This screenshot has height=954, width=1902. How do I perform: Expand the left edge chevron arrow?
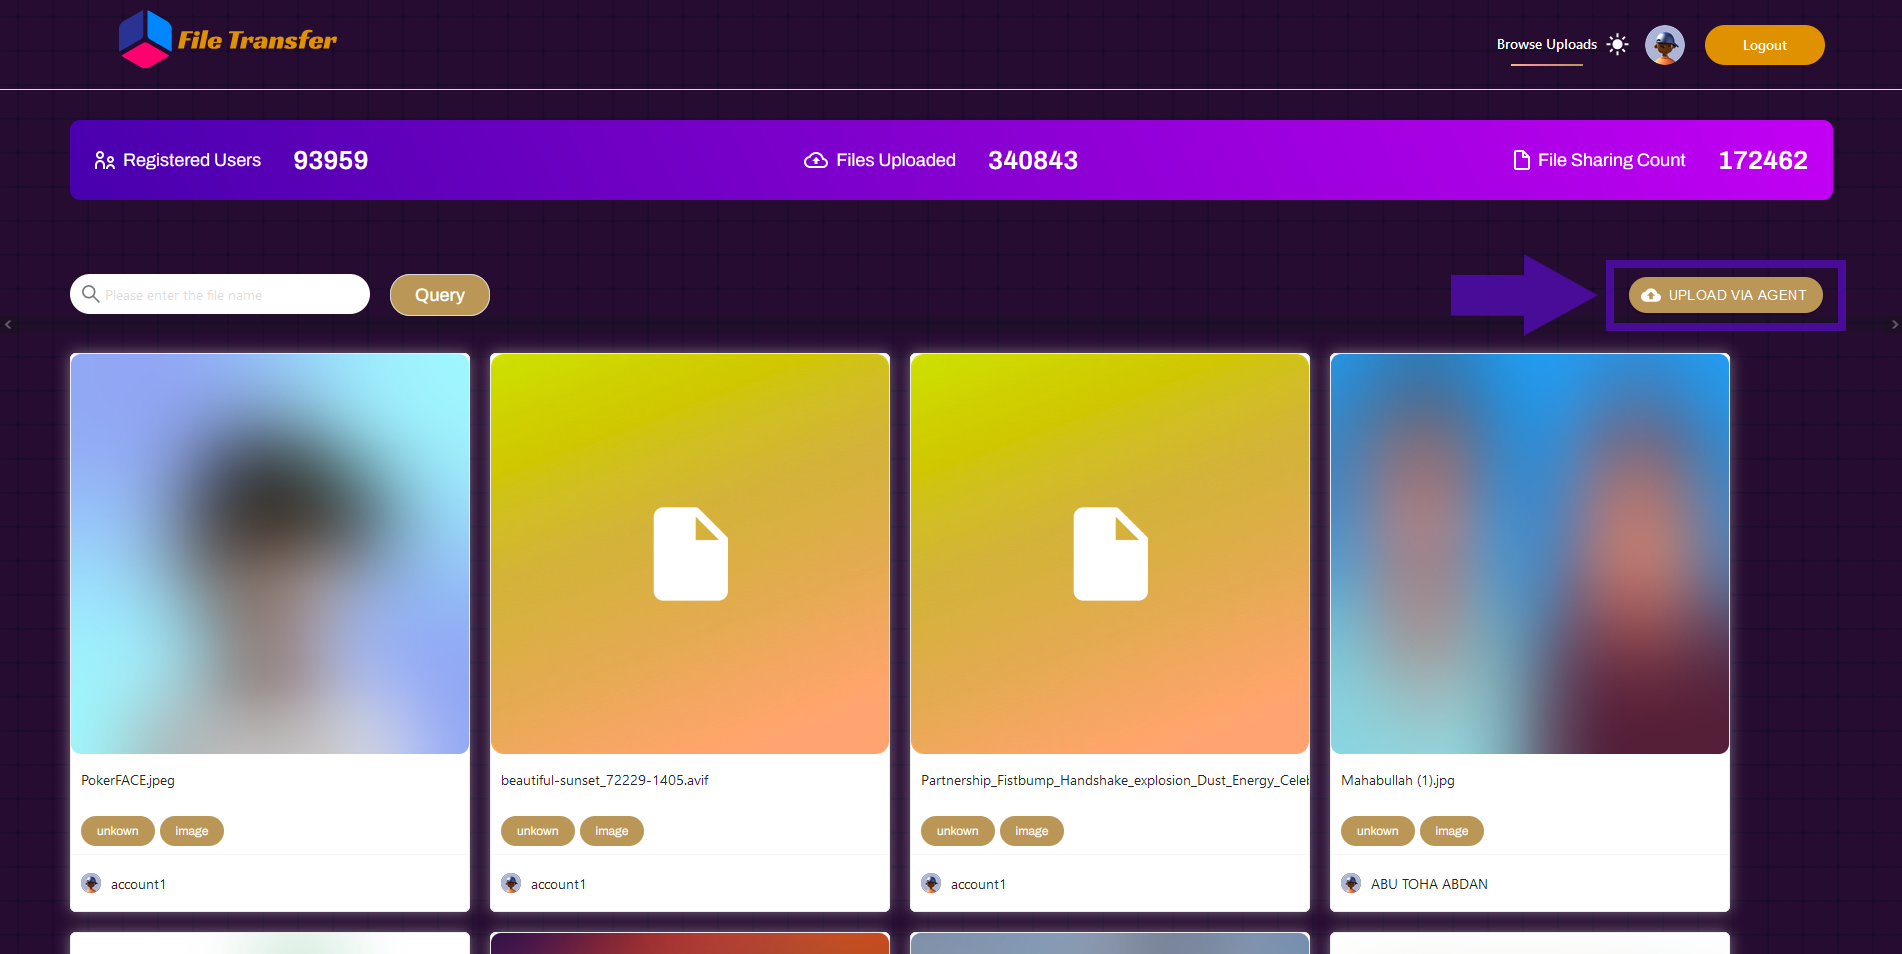click(8, 325)
